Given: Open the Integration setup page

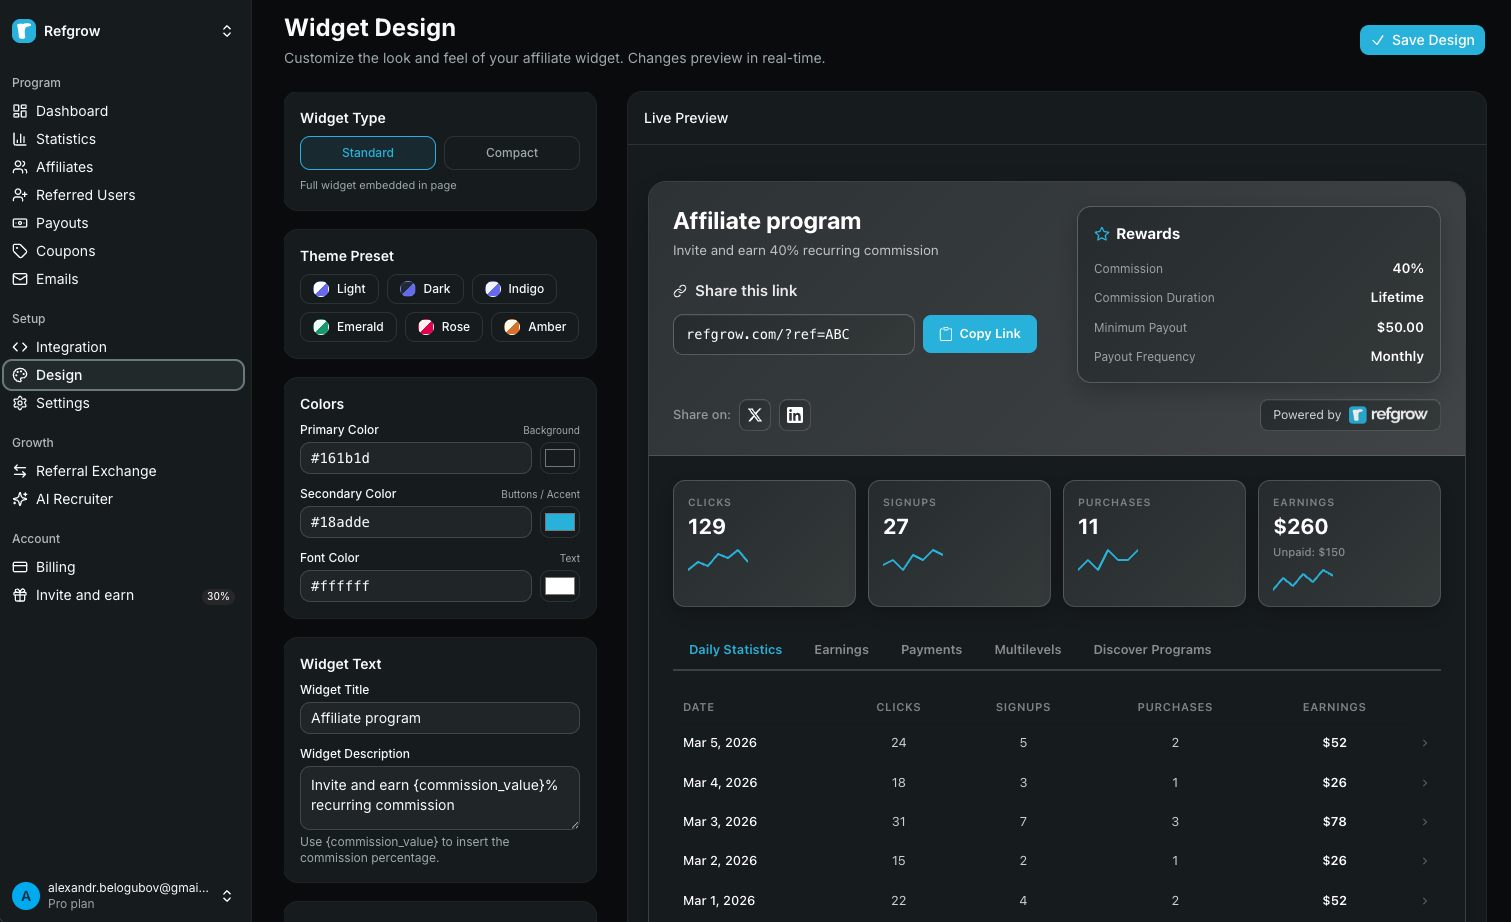Looking at the screenshot, I should pos(69,347).
